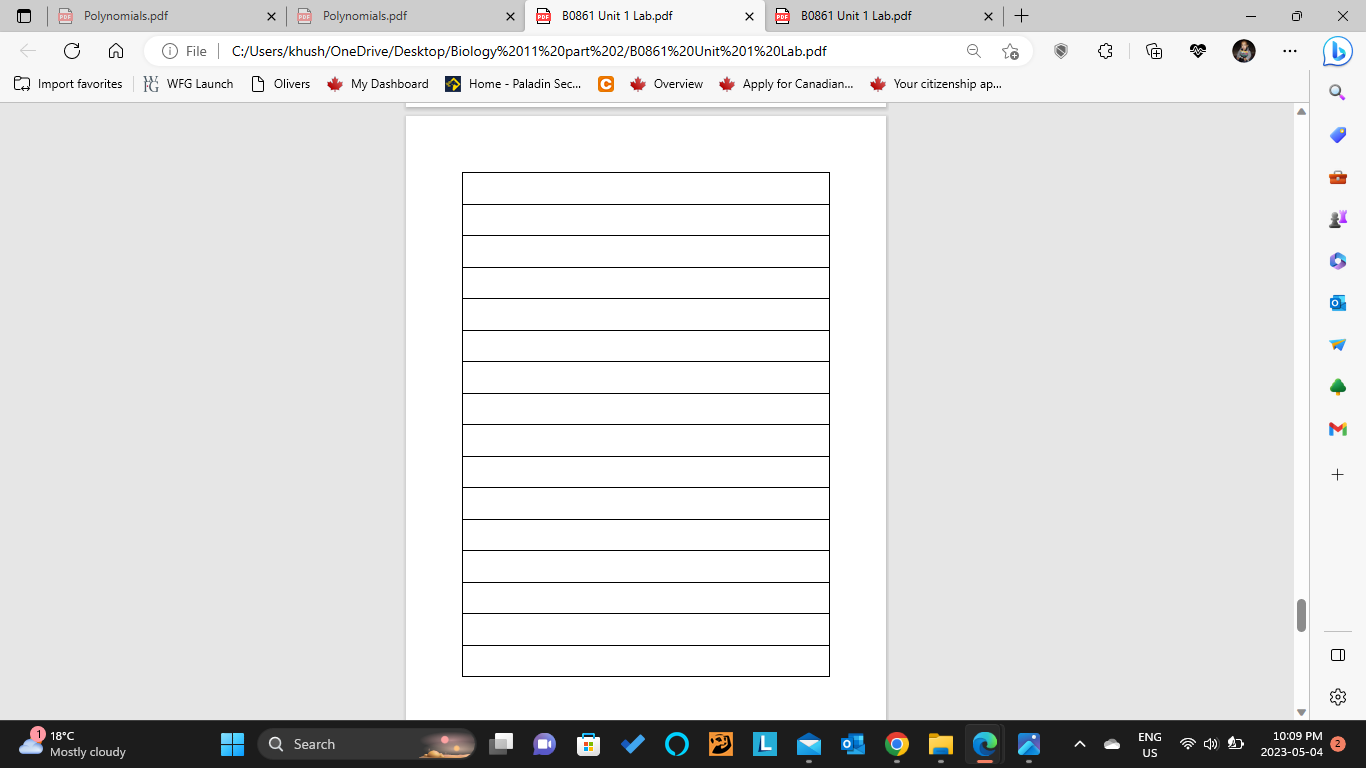1366x768 pixels.
Task: Open Microsoft 365 from the sidebar
Action: click(x=1337, y=261)
